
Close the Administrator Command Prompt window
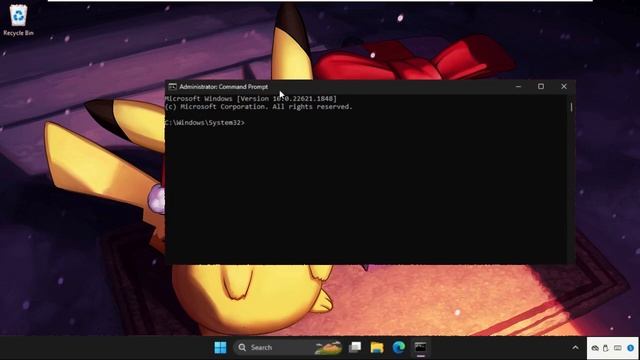point(564,87)
